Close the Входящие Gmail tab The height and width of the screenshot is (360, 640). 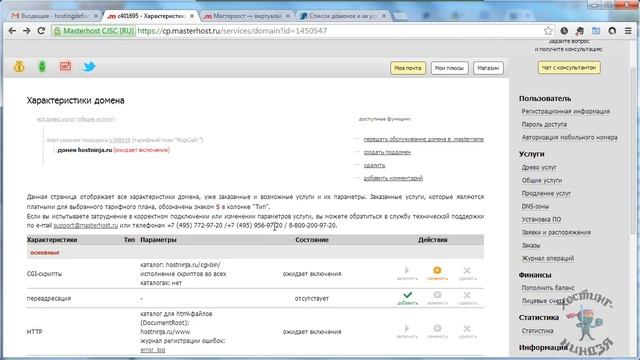[96, 16]
